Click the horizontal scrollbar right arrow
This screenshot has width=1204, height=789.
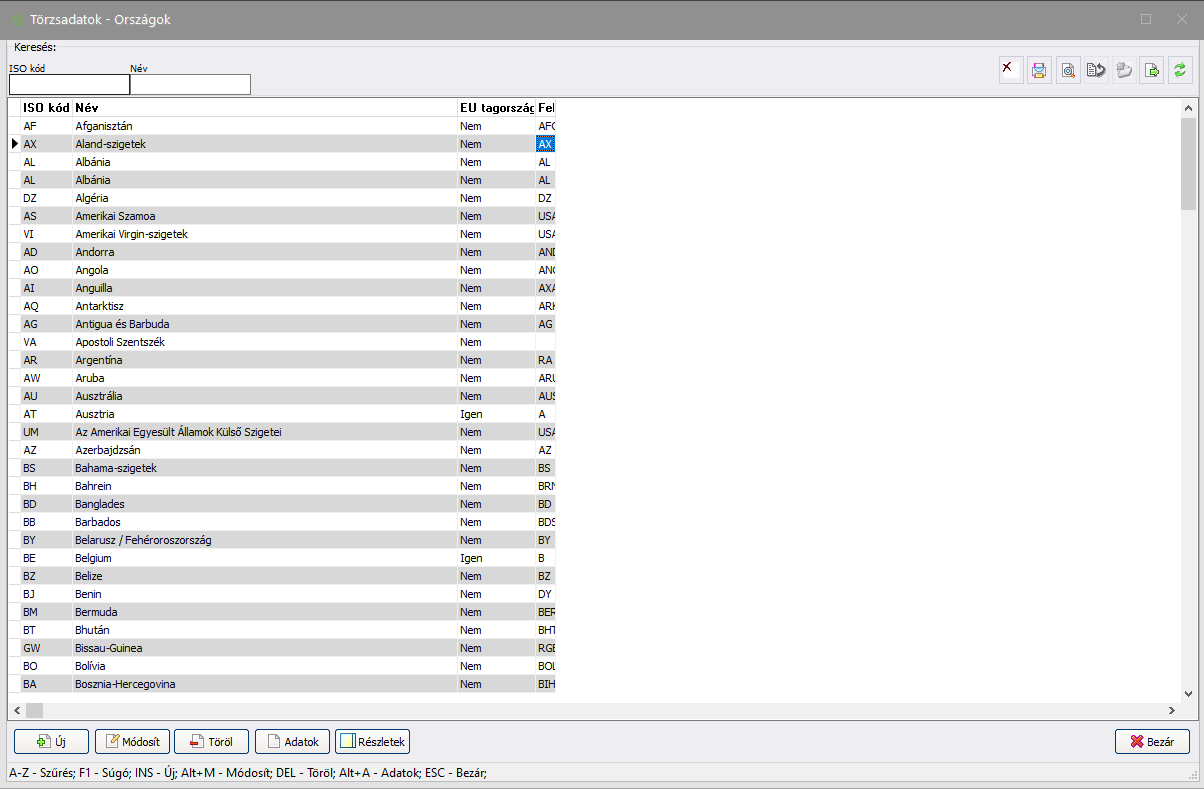(x=1171, y=710)
